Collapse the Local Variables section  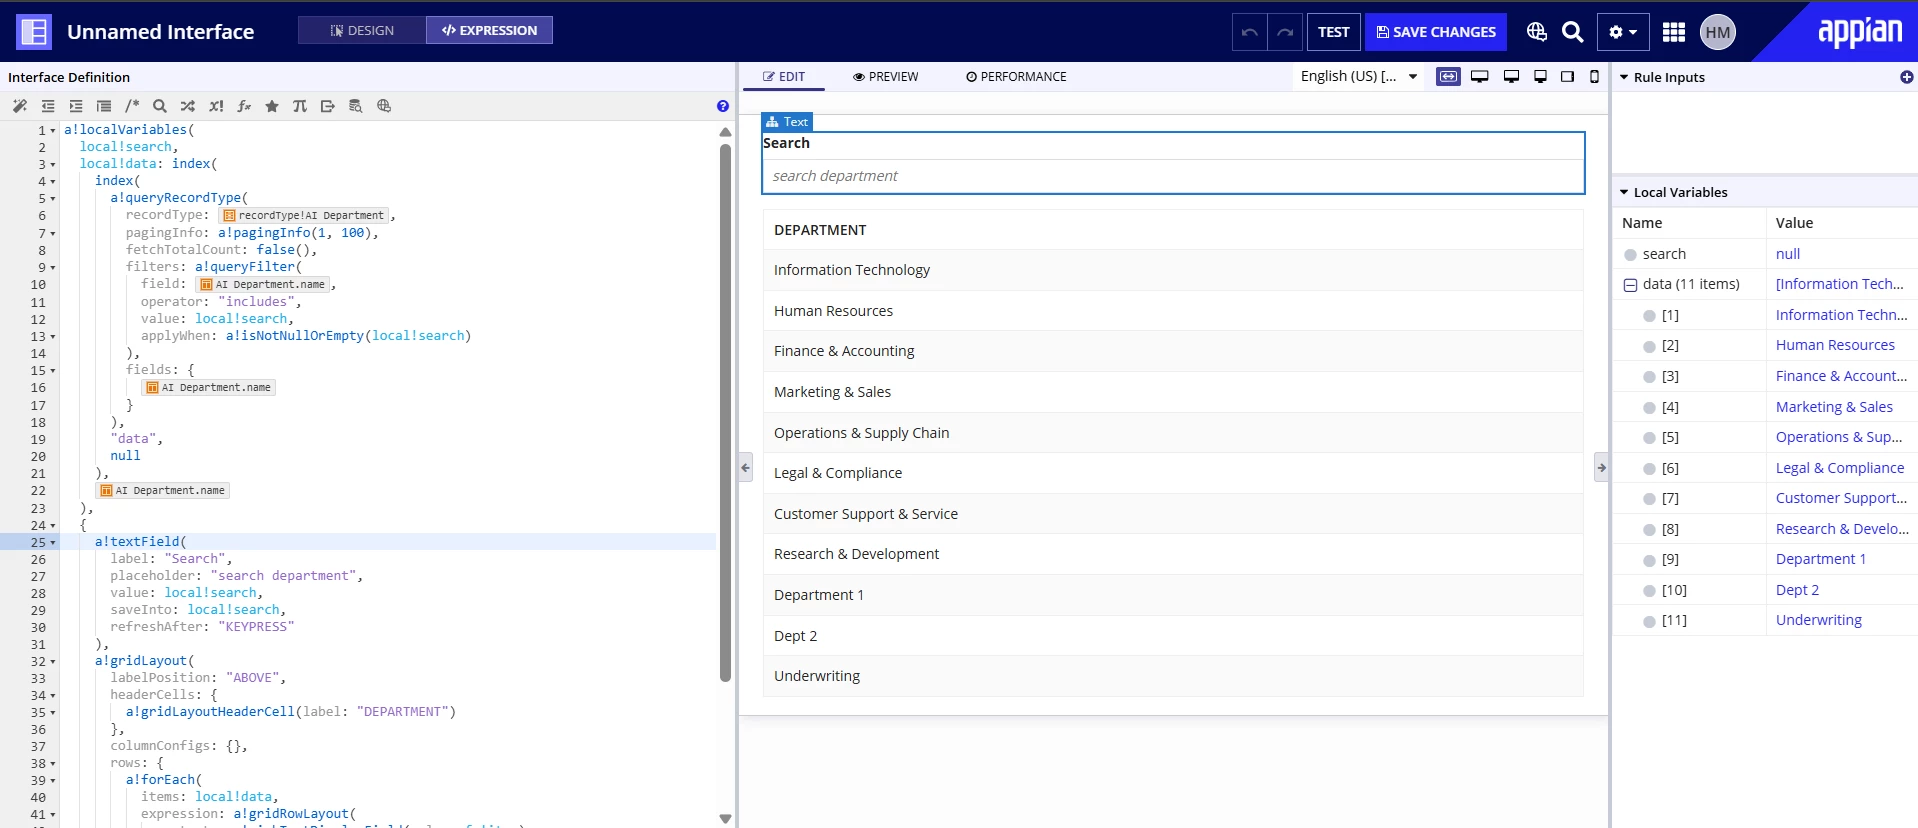[1624, 192]
